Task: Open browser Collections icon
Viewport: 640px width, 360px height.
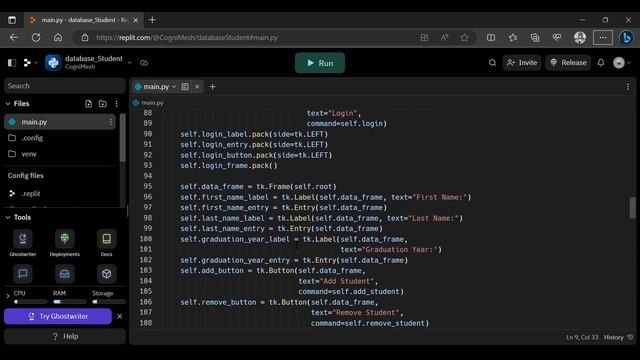Action: click(x=535, y=38)
